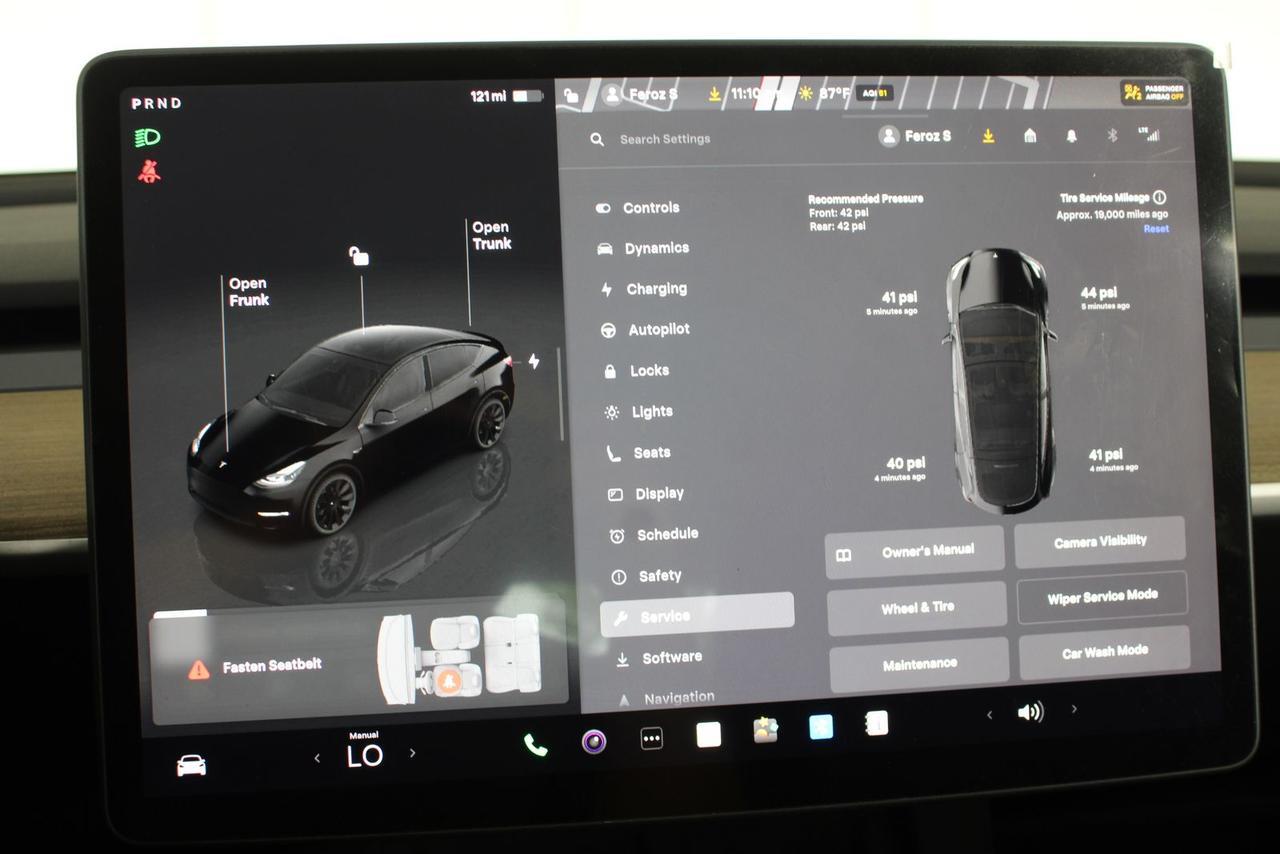Tap the lock icon above the car
1280x854 pixels.
pos(359,256)
